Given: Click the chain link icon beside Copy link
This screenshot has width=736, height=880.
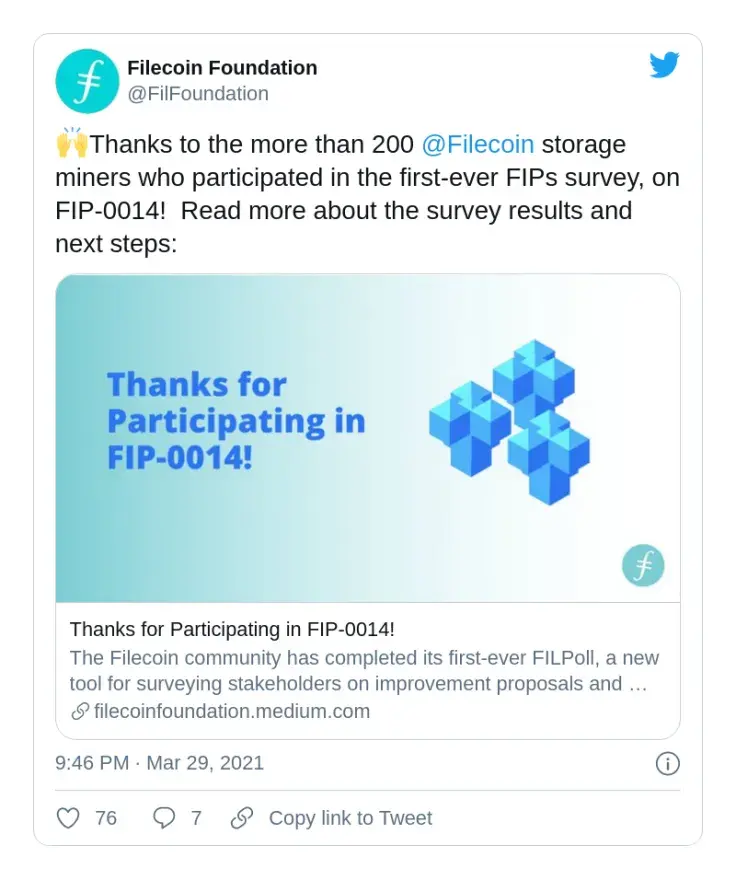Looking at the screenshot, I should (242, 818).
